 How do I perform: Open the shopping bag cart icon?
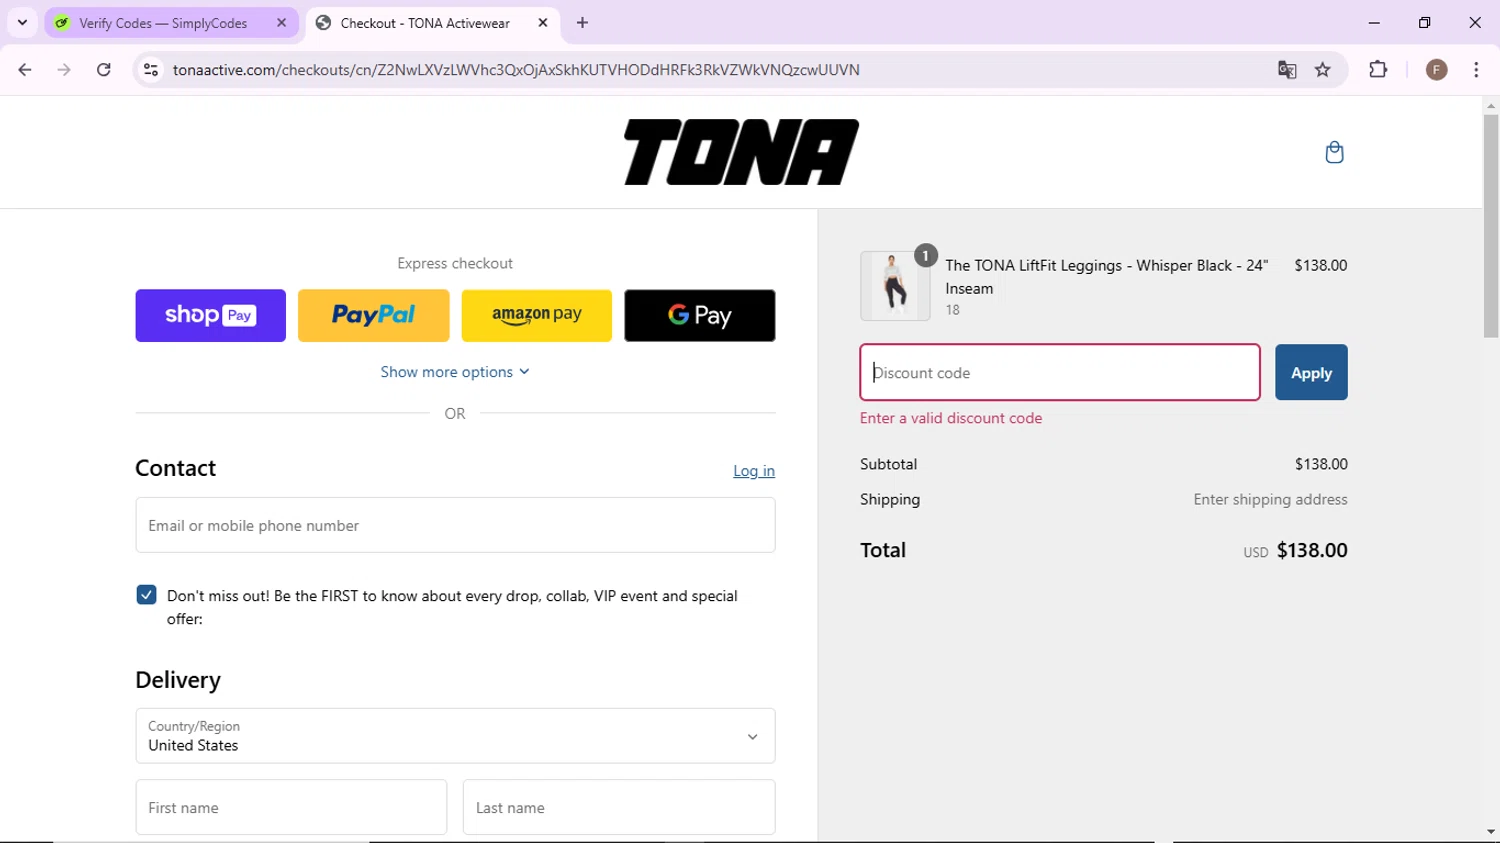(x=1334, y=152)
